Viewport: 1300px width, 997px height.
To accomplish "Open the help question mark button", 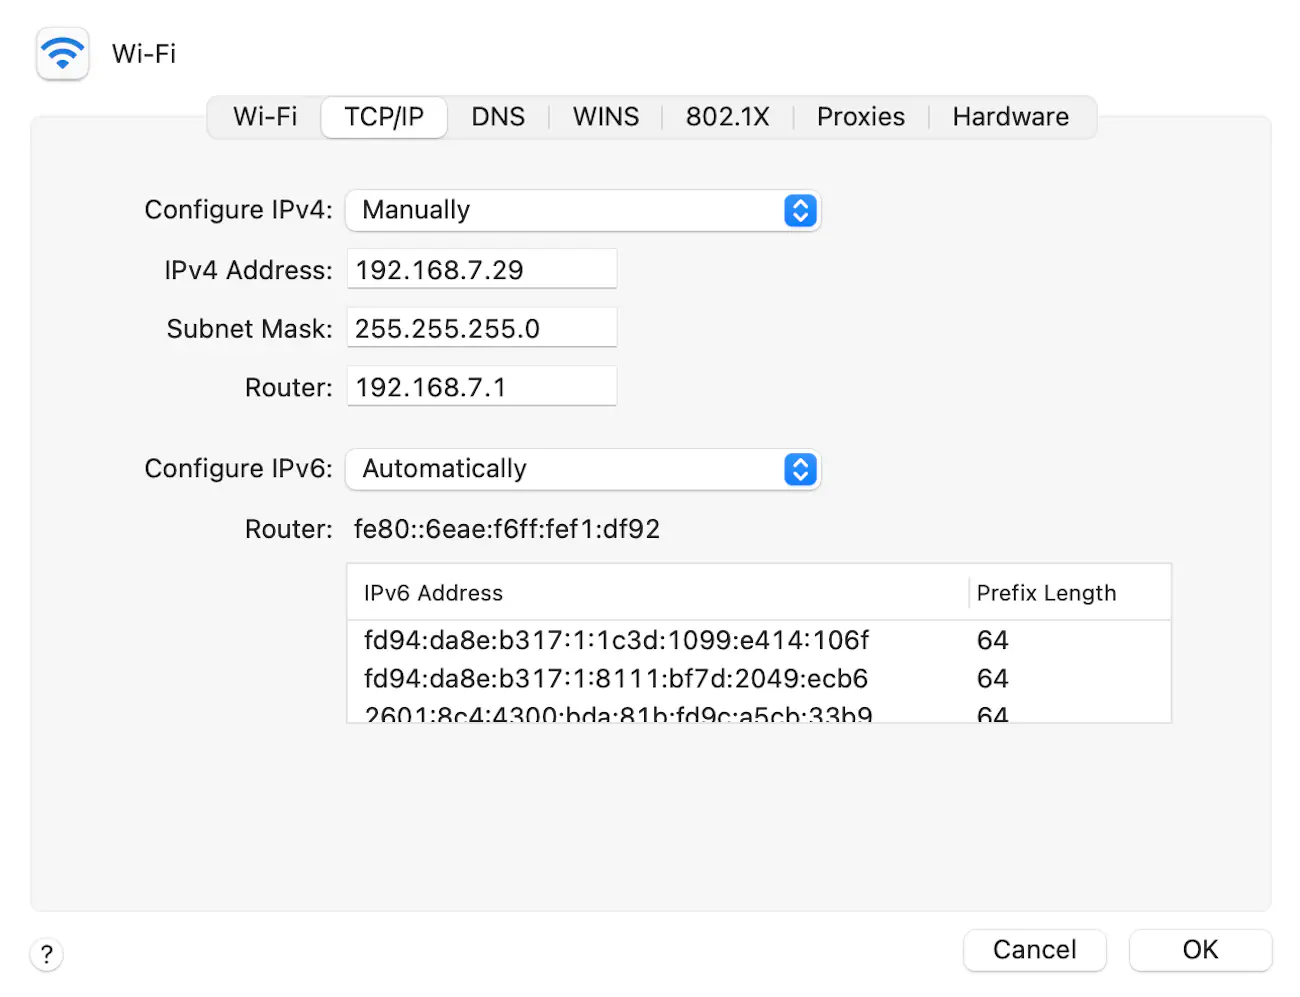I will (x=47, y=954).
